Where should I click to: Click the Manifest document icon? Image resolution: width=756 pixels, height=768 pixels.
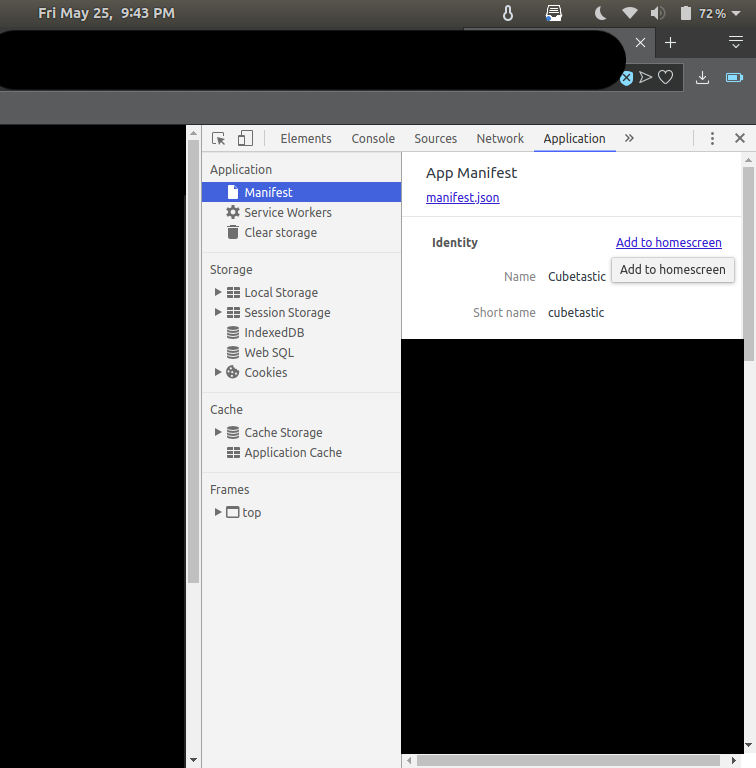233,192
